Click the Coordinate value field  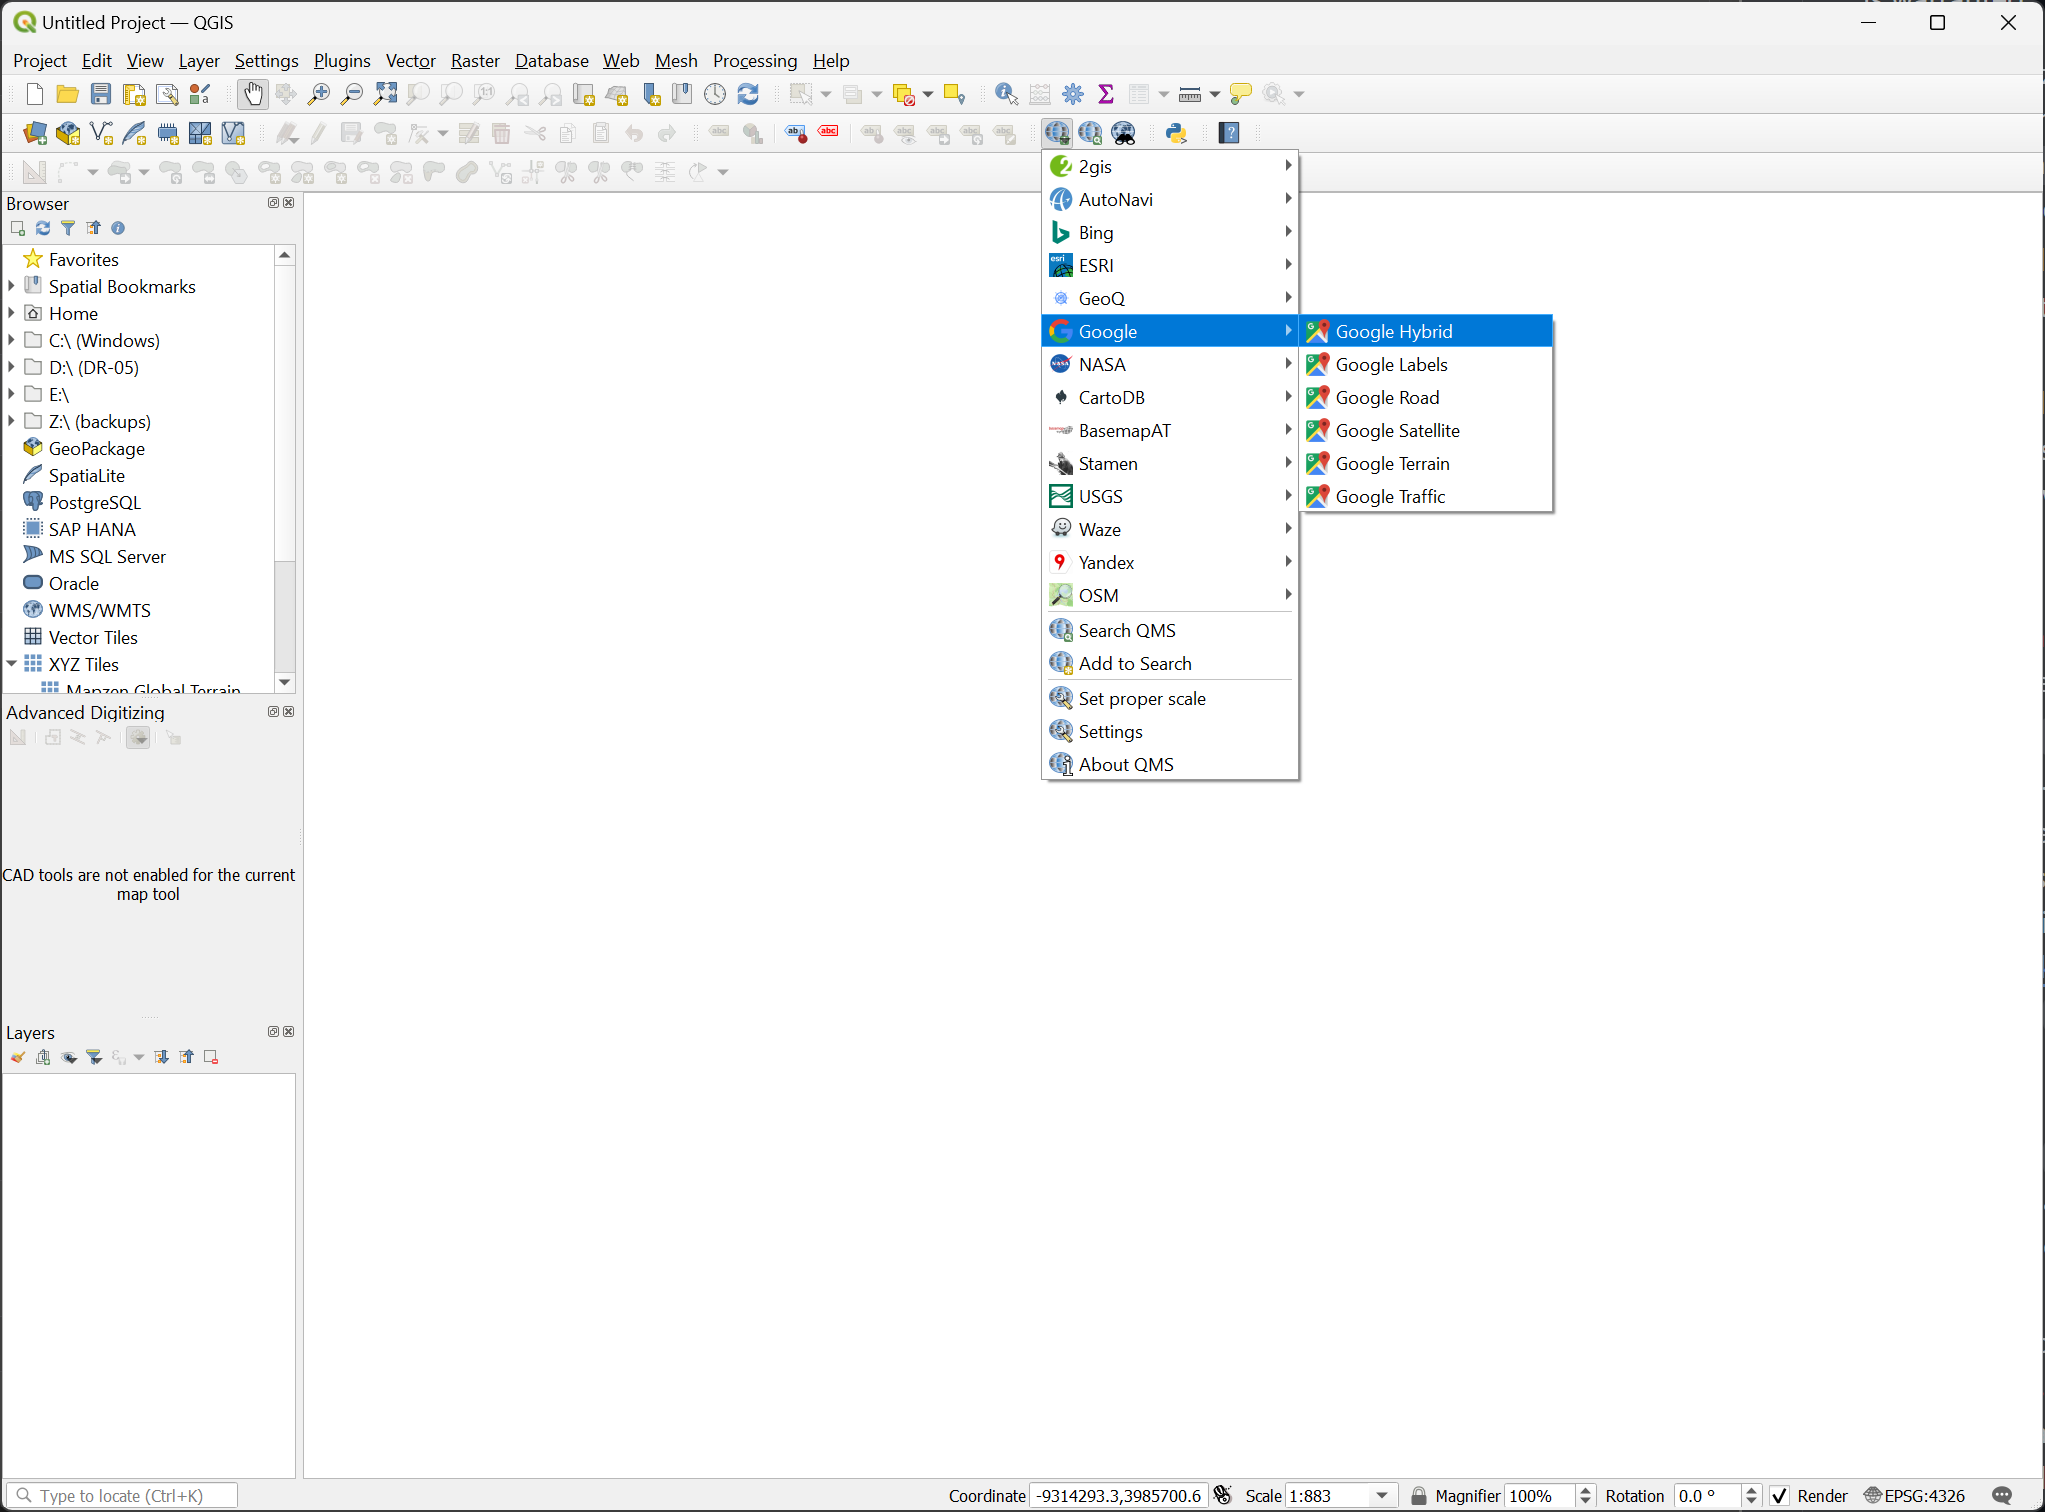(1118, 1496)
